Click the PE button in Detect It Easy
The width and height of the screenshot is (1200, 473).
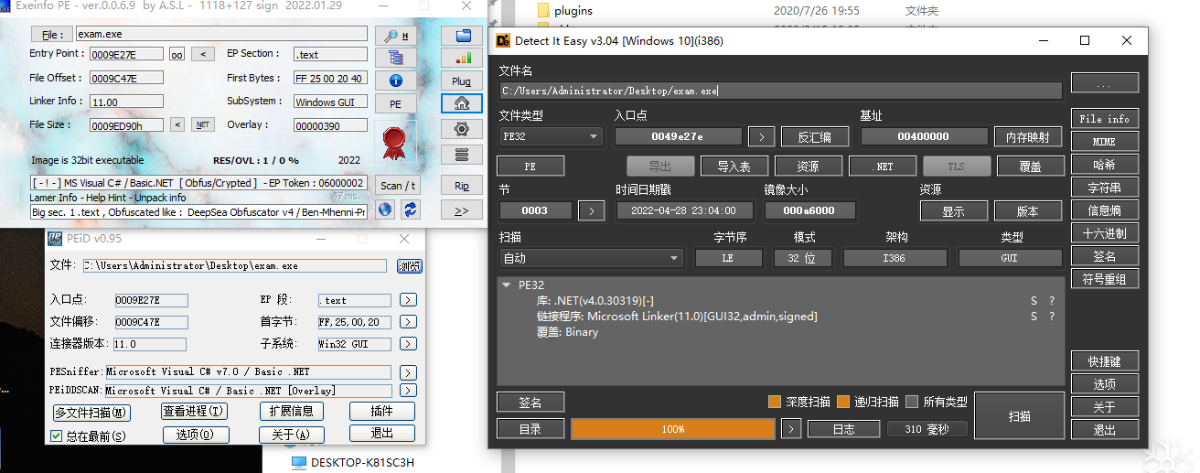(530, 166)
